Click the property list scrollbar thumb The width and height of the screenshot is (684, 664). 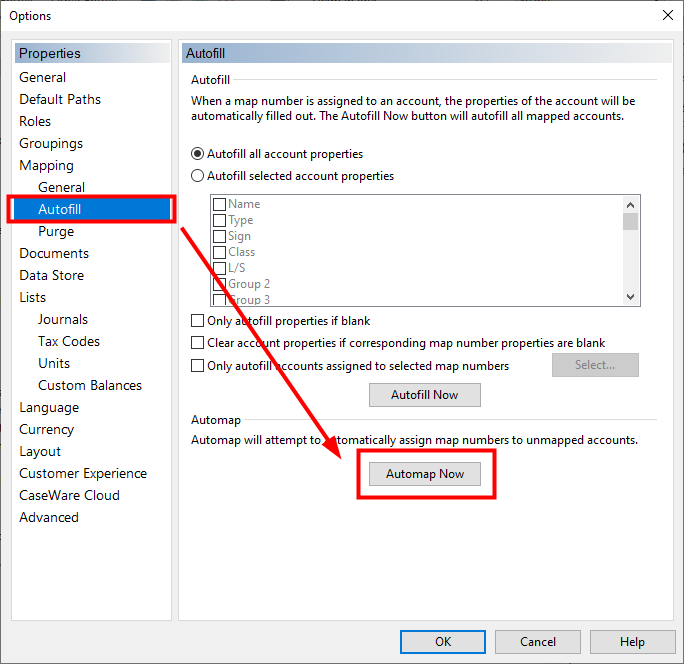point(630,221)
